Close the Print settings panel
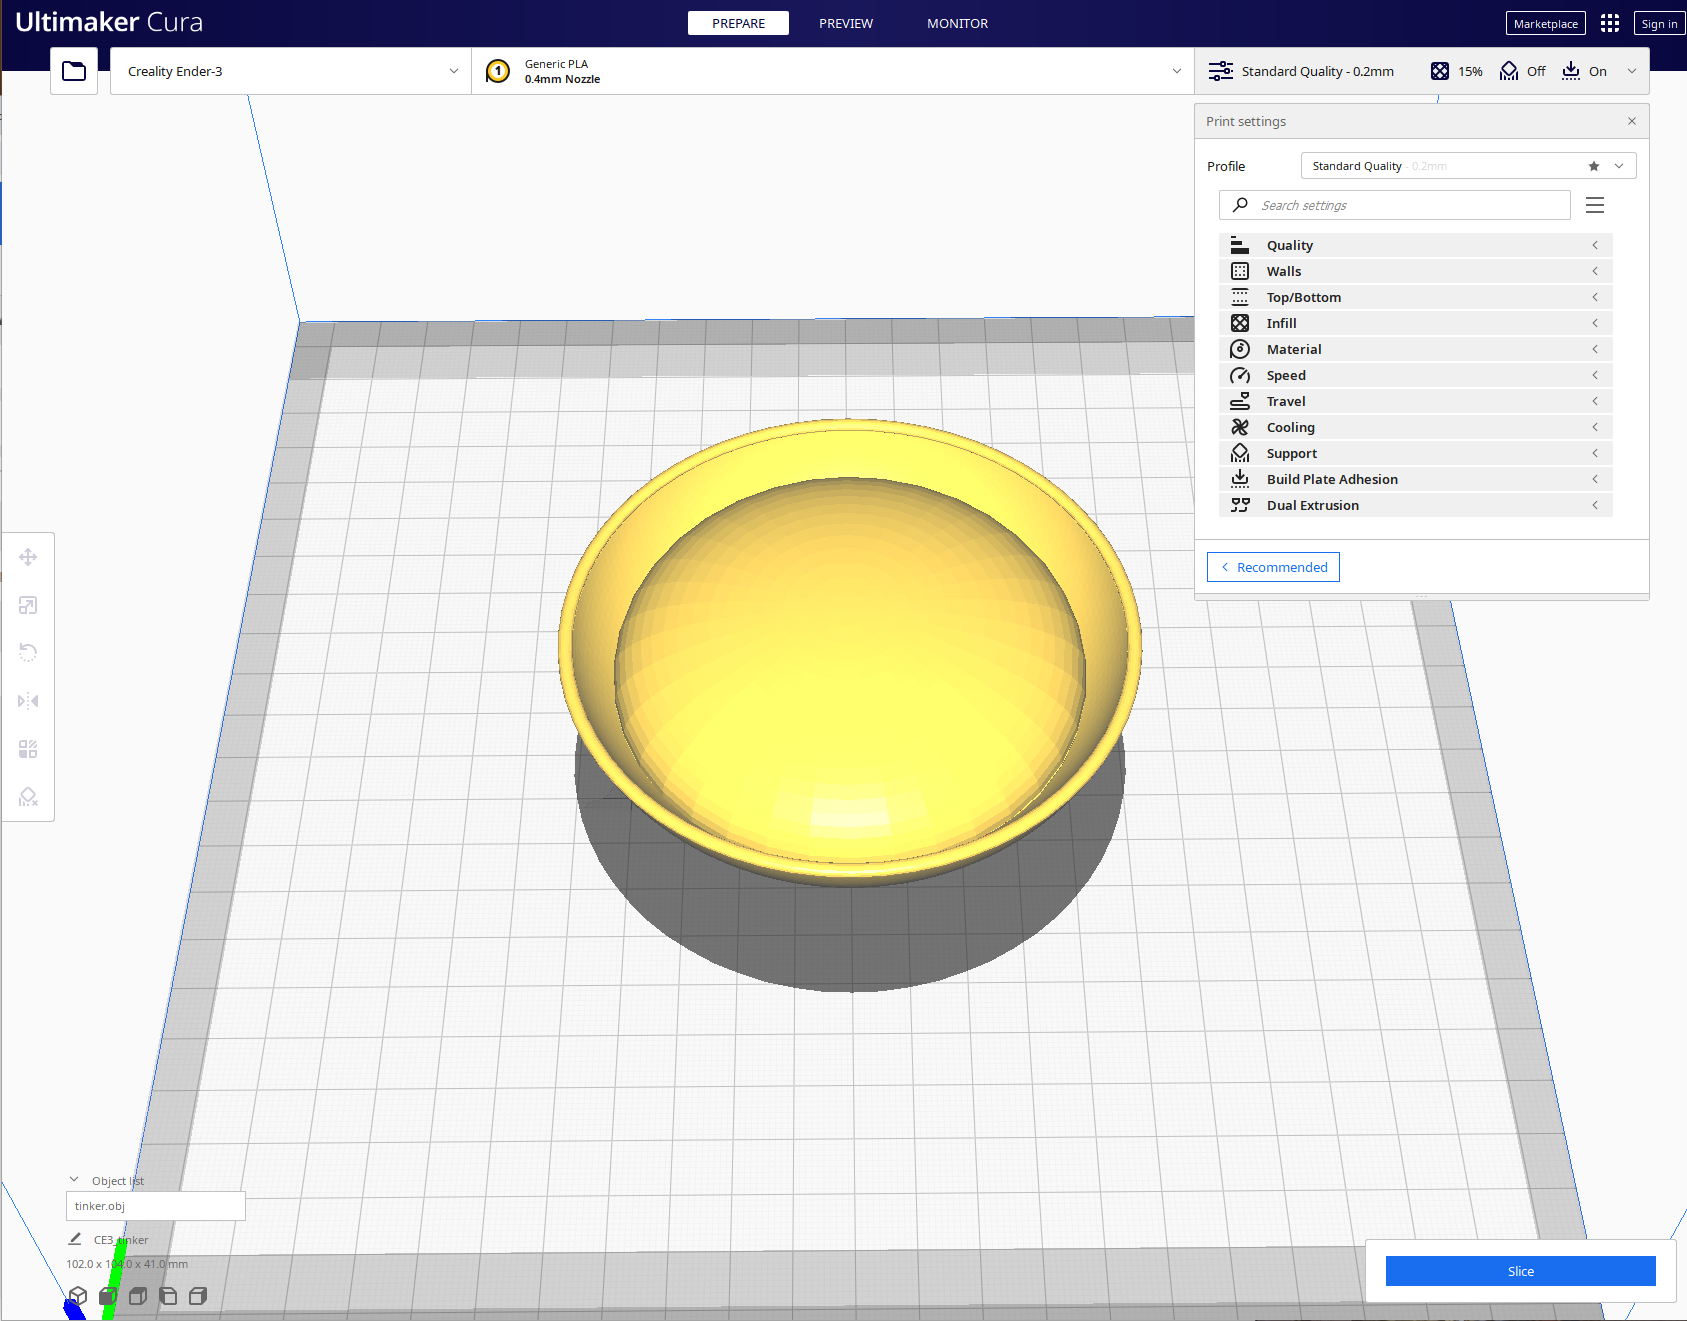The width and height of the screenshot is (1687, 1321). [x=1632, y=121]
